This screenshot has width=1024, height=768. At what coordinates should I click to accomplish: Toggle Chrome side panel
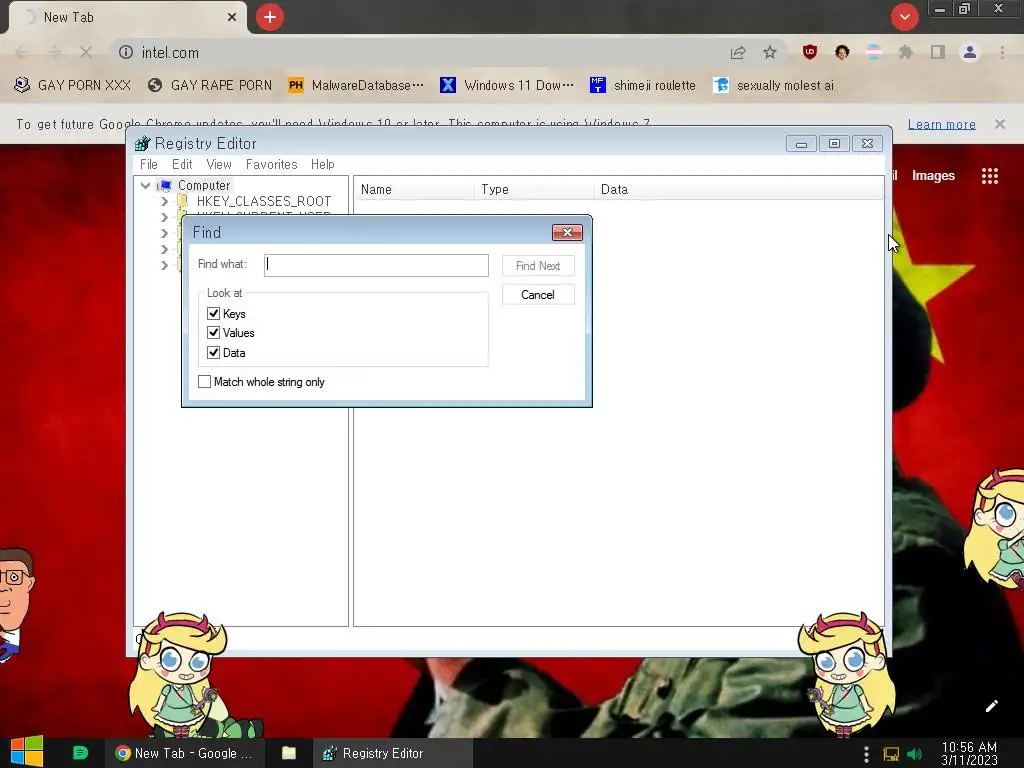pyautogui.click(x=938, y=52)
